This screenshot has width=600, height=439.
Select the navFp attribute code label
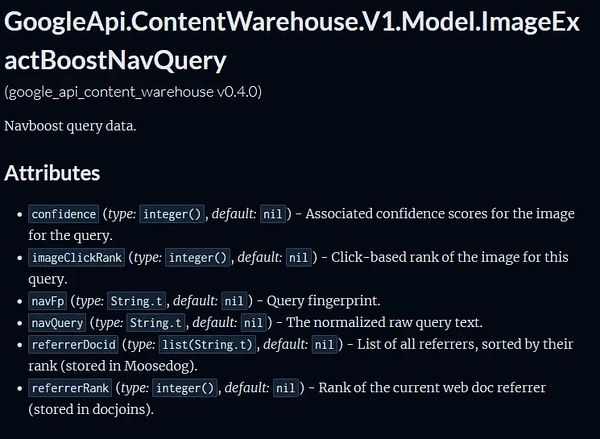point(47,301)
